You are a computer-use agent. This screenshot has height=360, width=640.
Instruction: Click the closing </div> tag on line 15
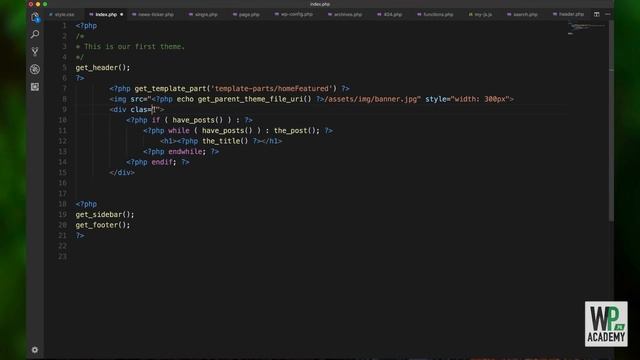point(122,173)
